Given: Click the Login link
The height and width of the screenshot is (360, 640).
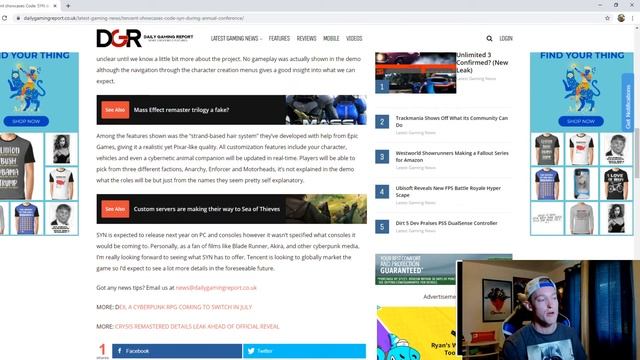Looking at the screenshot, I should click(x=506, y=38).
